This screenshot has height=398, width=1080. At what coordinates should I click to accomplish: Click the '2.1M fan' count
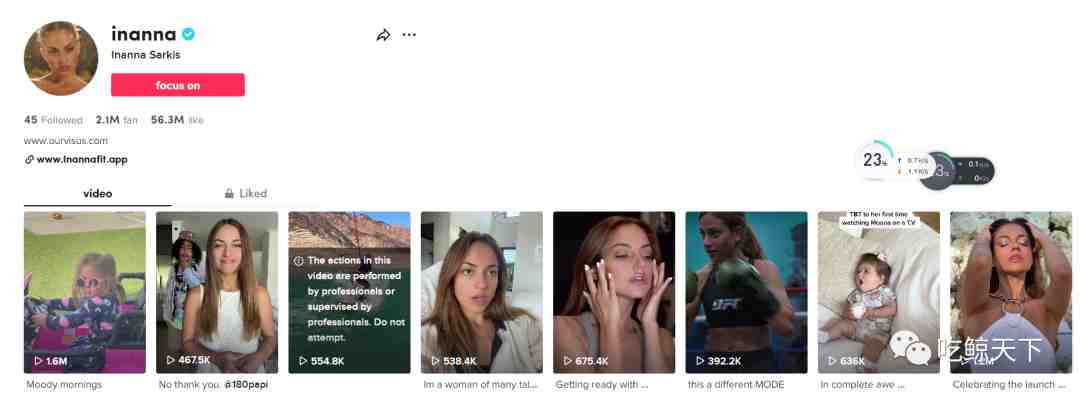tap(116, 120)
